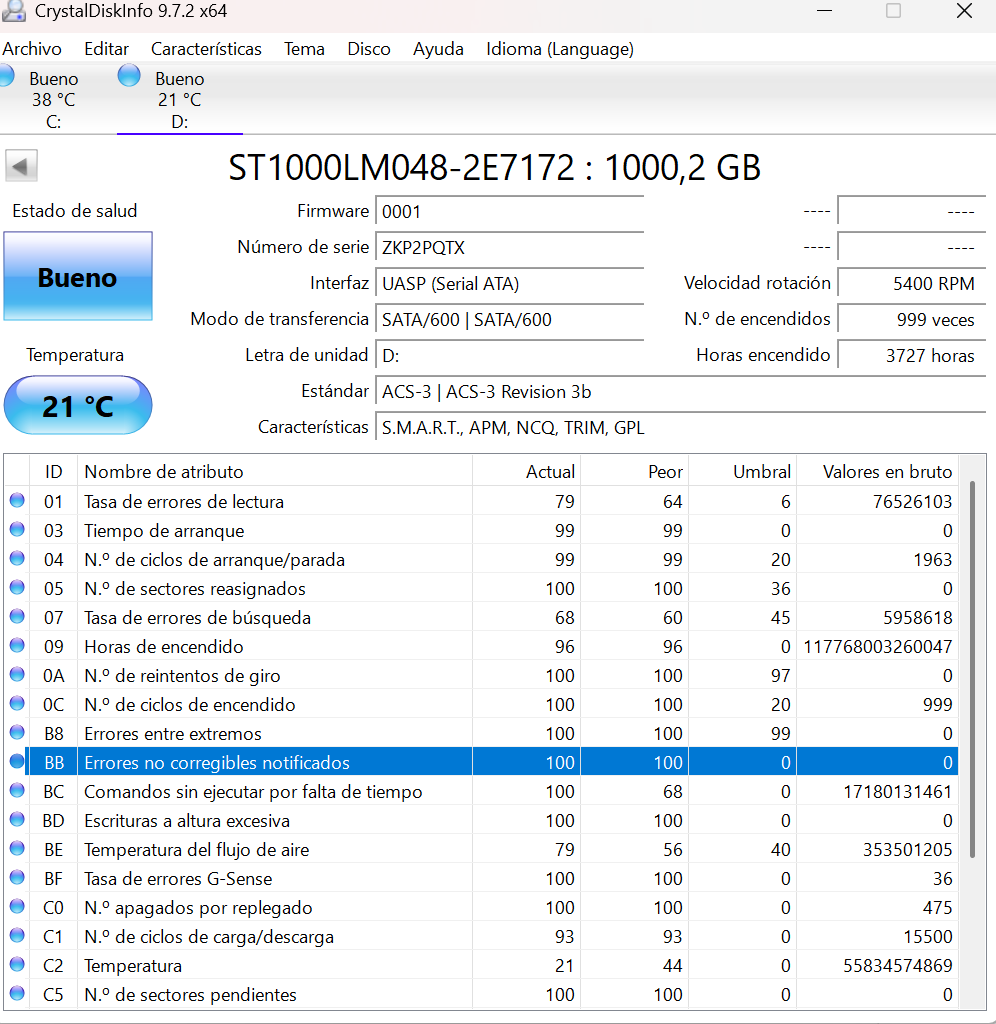The image size is (996, 1024).
Task: Click status icon of row BD Escrituras a altura excesiva
Action: (x=17, y=820)
